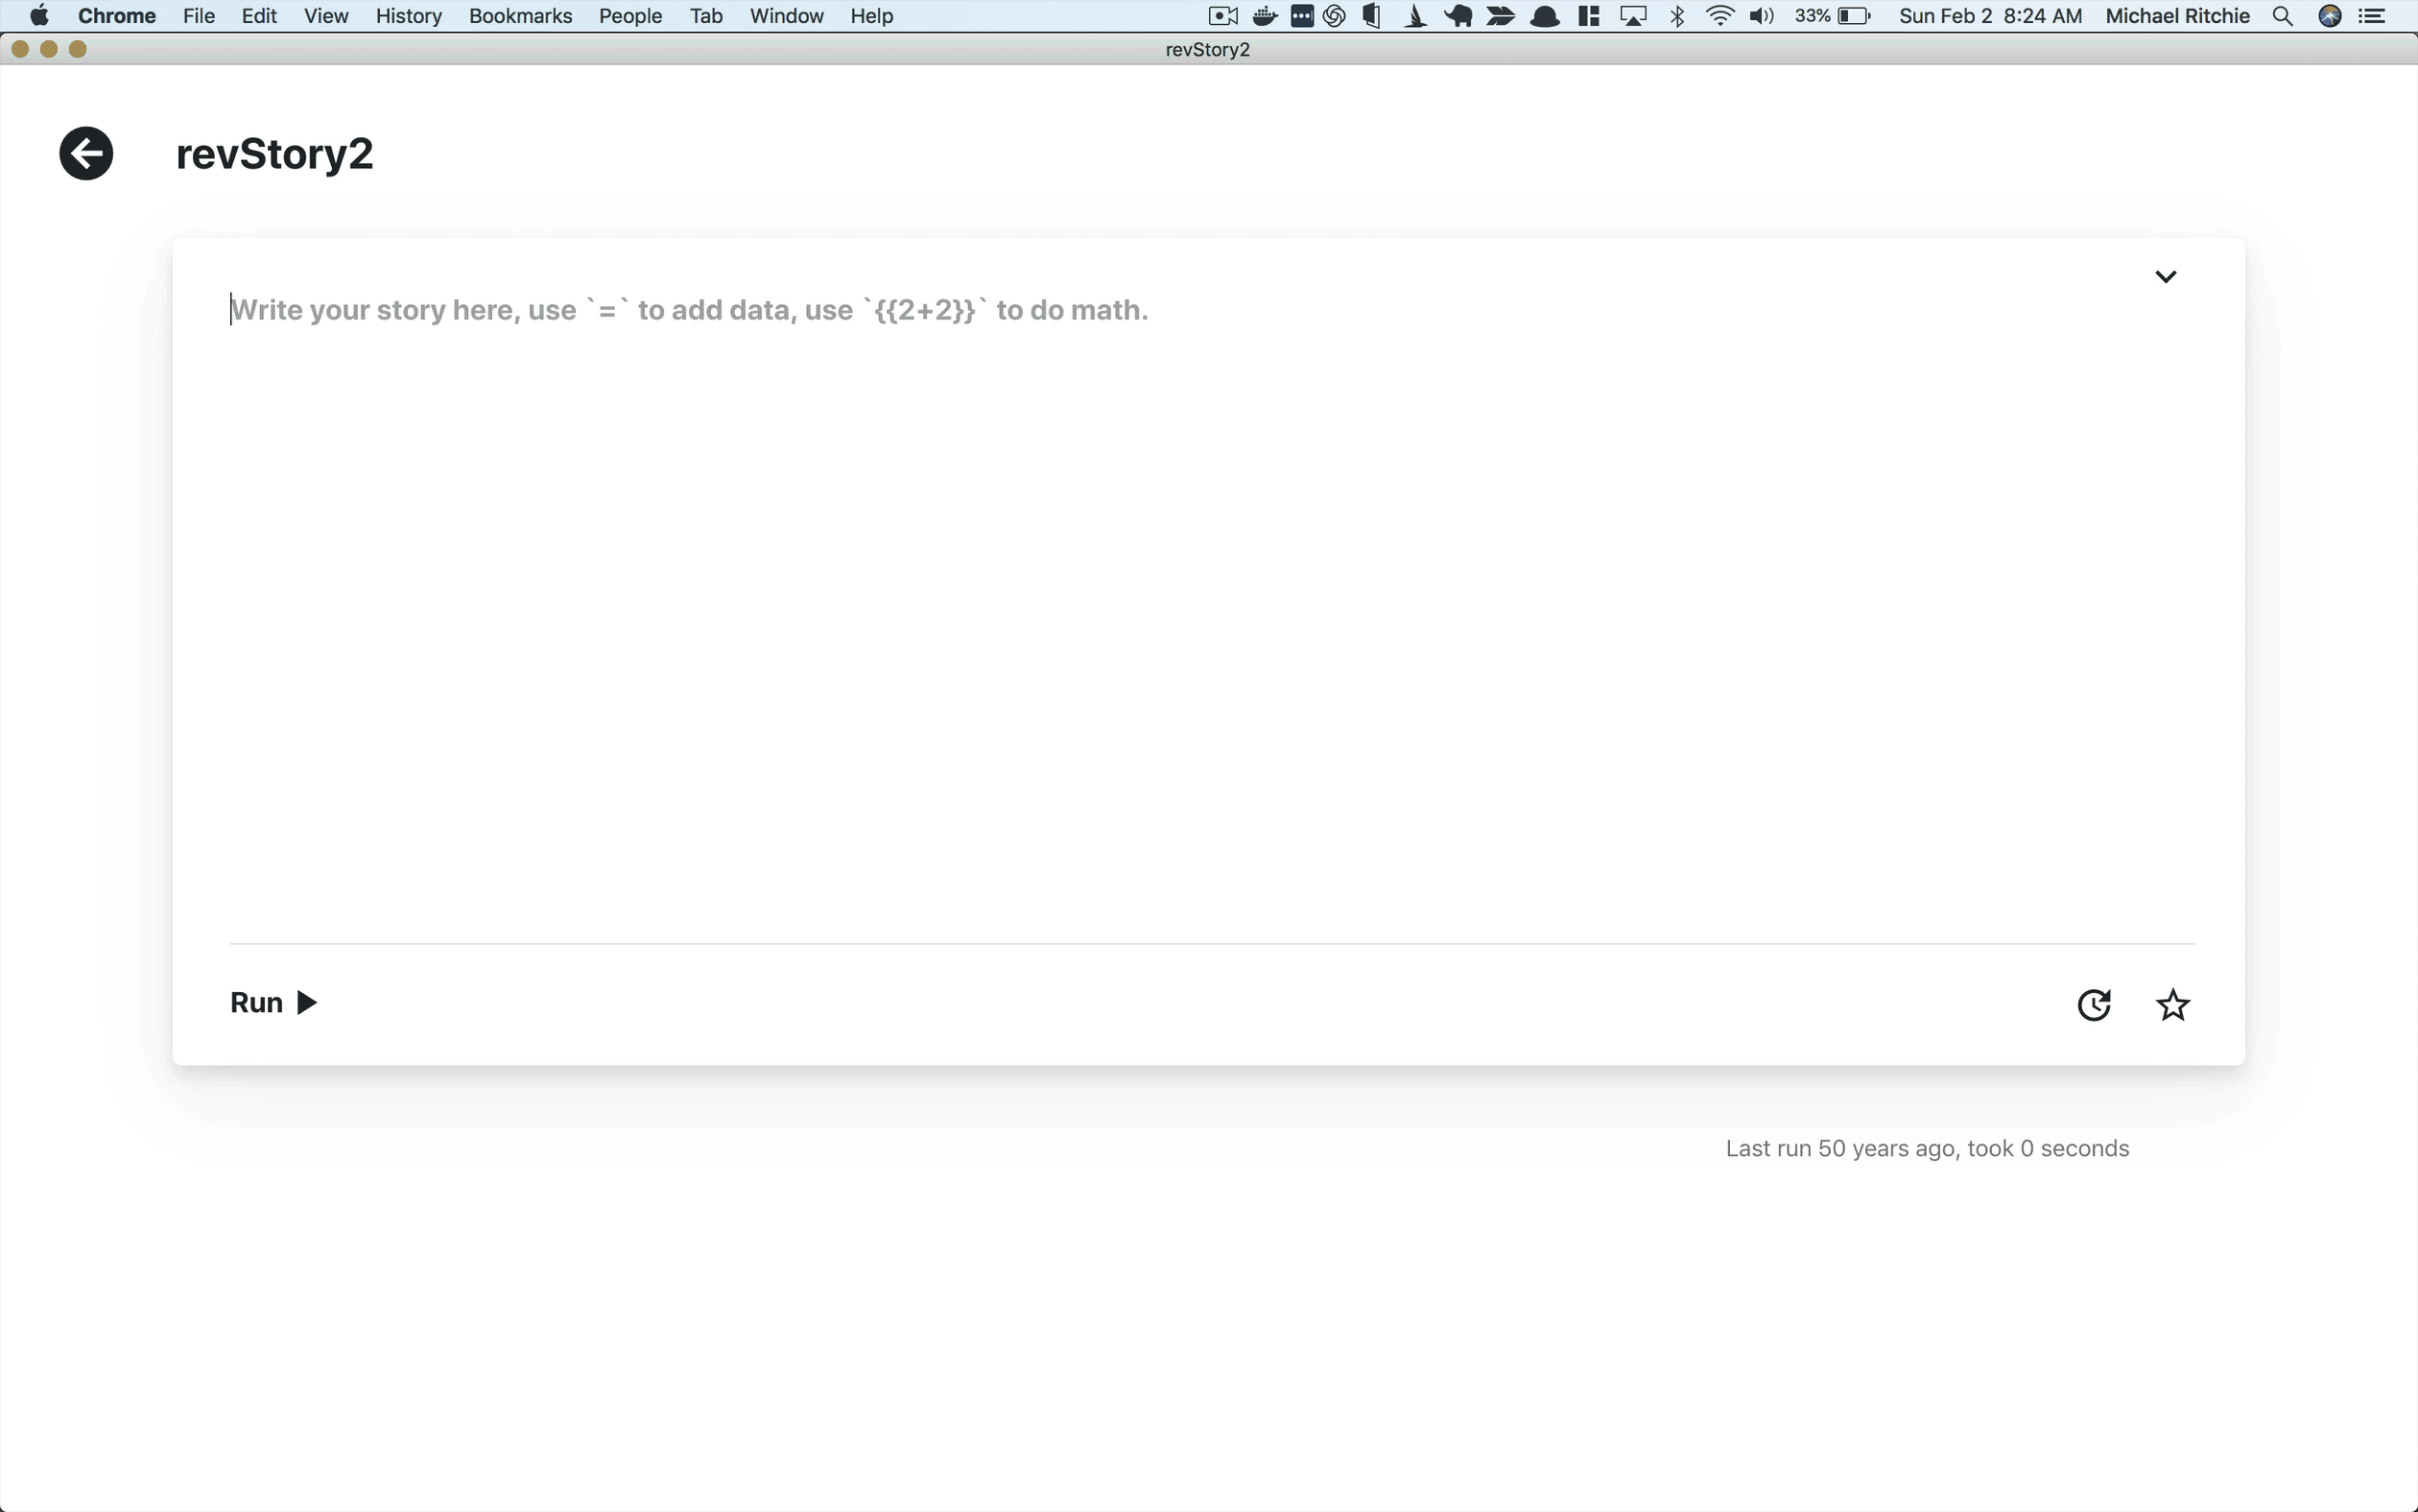Click the revStory2 page title

coord(274,154)
